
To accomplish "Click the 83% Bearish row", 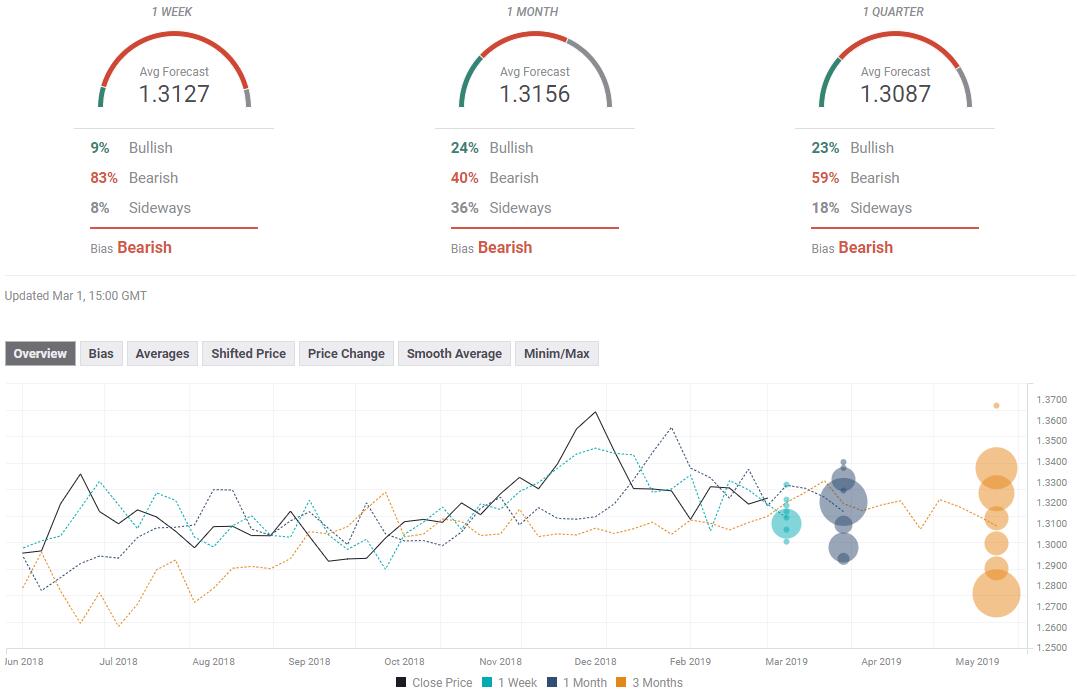I will tap(135, 178).
